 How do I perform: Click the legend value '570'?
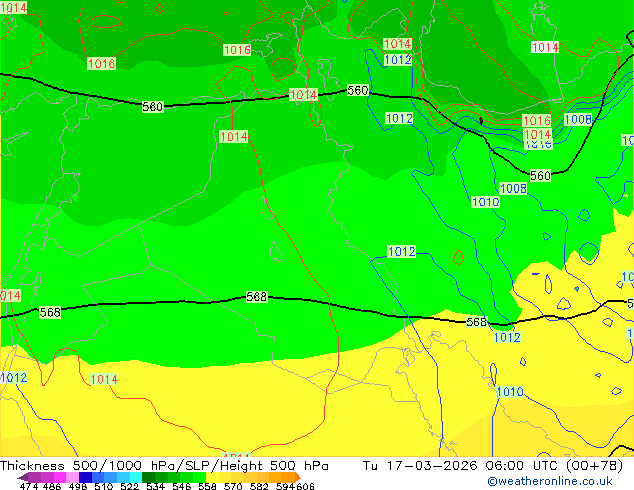coord(233,486)
